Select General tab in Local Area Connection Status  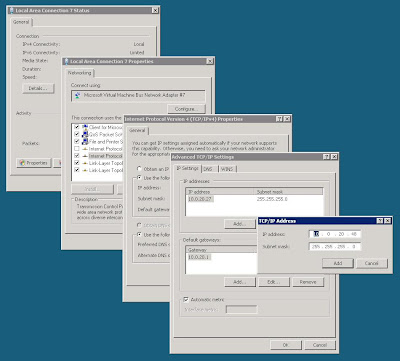pos(21,22)
